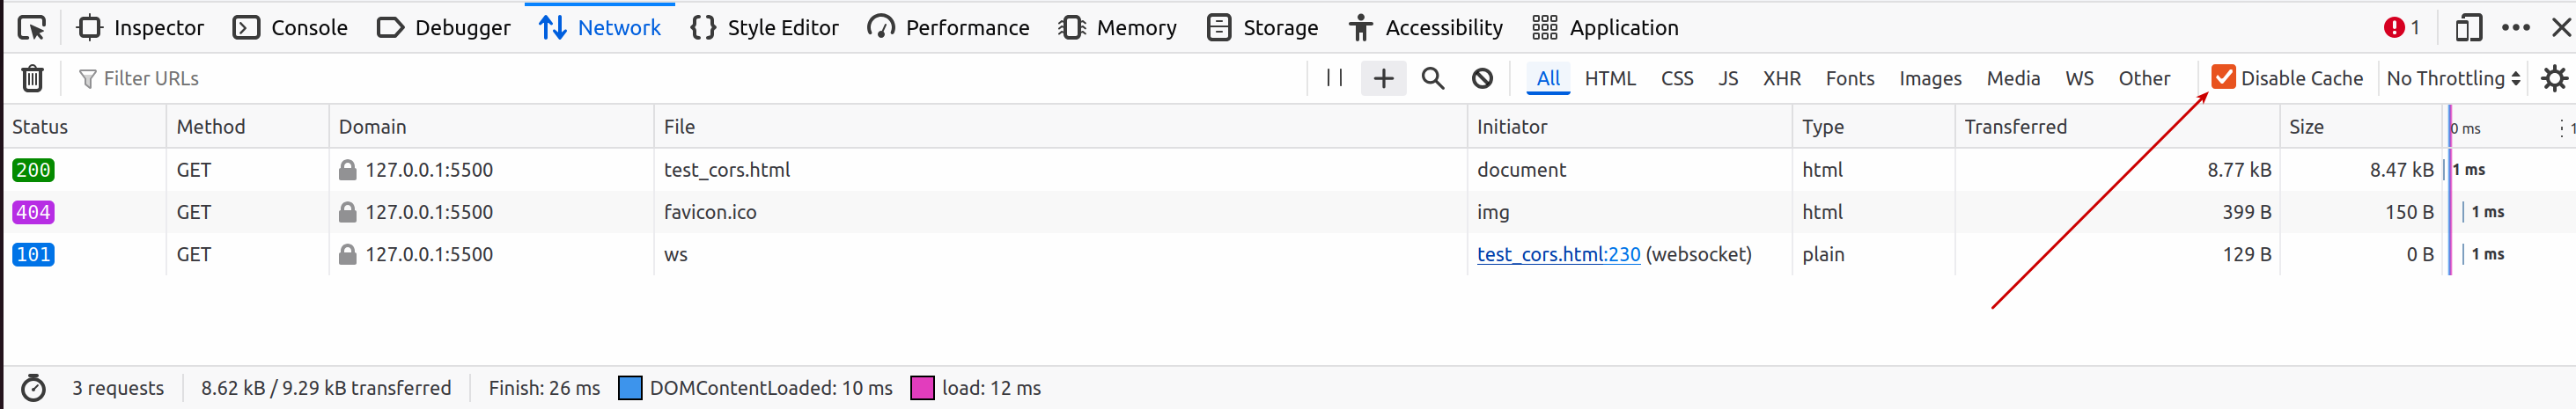Filter requests by XHR
Screen dimensions: 2576x409
coord(1781,78)
